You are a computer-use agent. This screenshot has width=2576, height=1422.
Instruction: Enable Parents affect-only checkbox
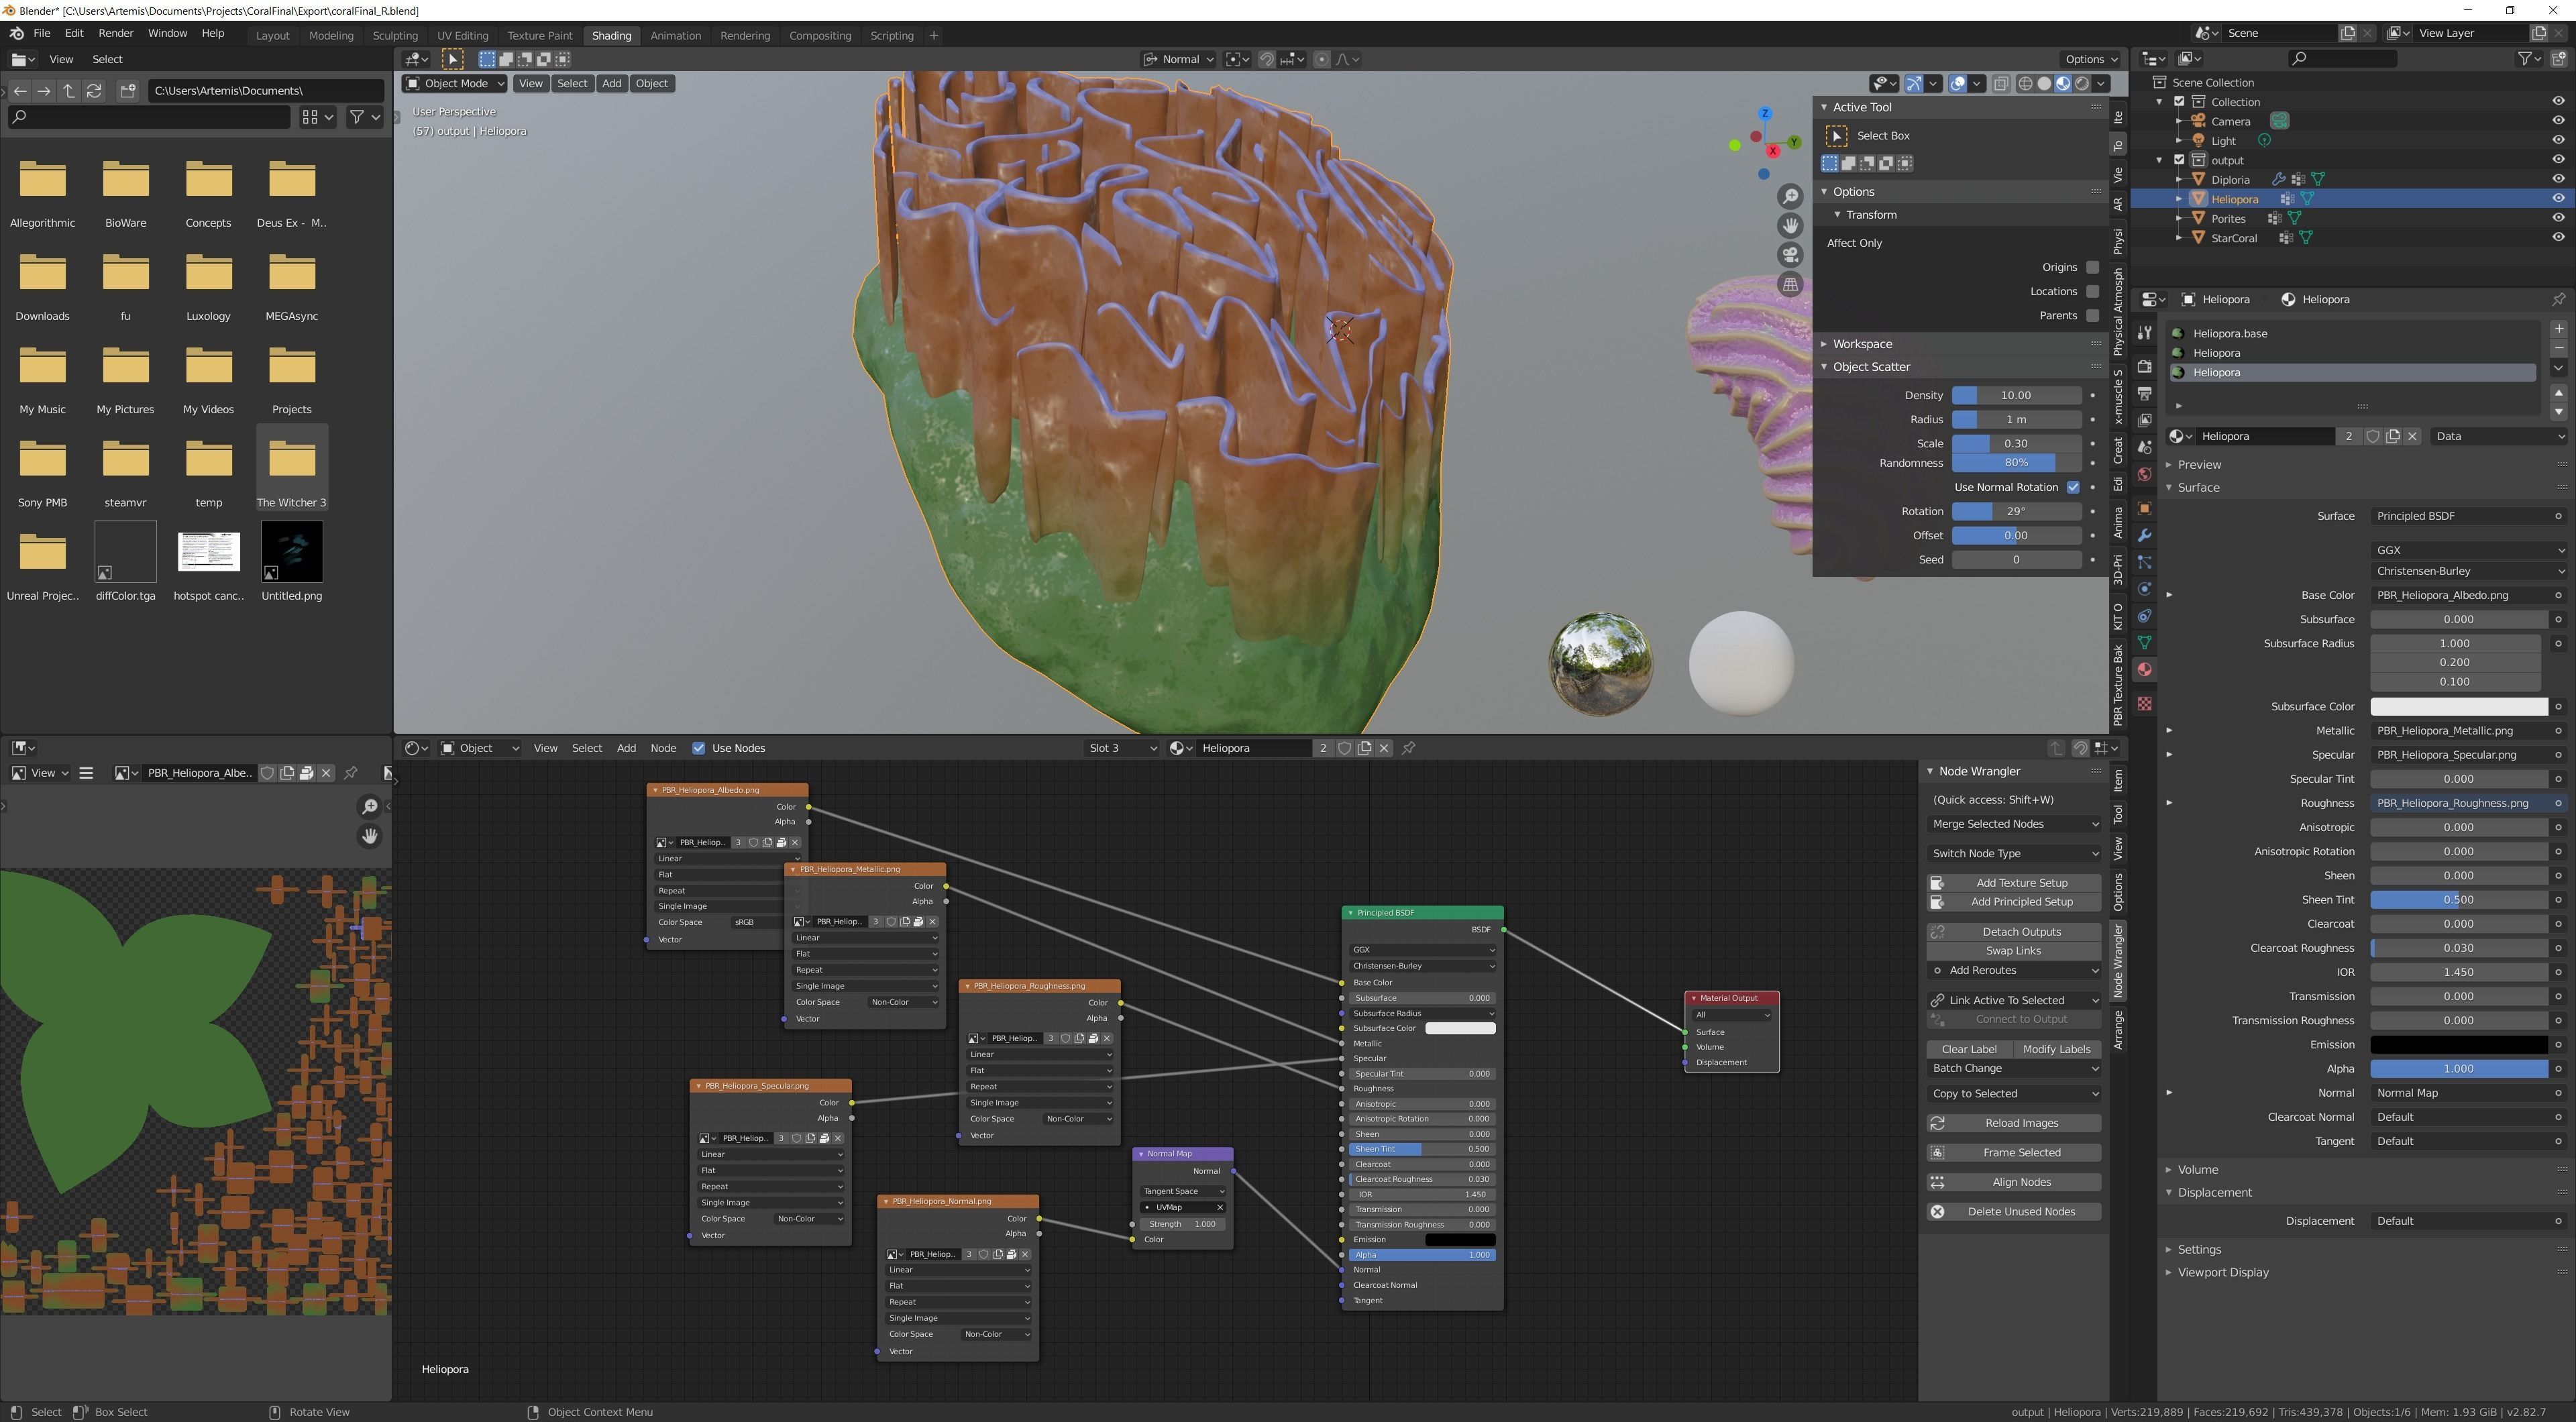click(x=2092, y=315)
